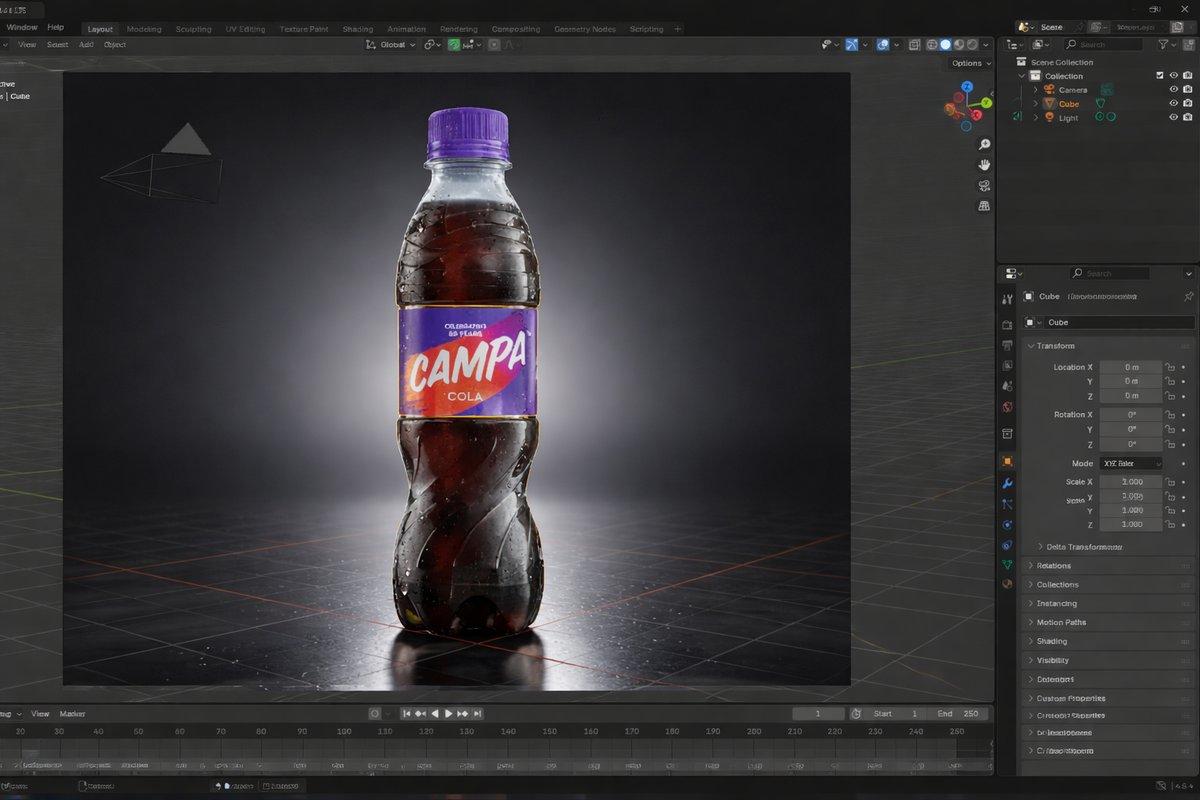Disable Light in renders via camera icon
1200x800 pixels.
pyautogui.click(x=1188, y=117)
